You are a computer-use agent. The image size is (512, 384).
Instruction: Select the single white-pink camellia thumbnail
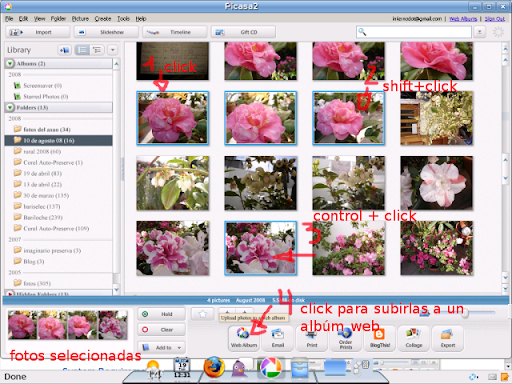436,183
